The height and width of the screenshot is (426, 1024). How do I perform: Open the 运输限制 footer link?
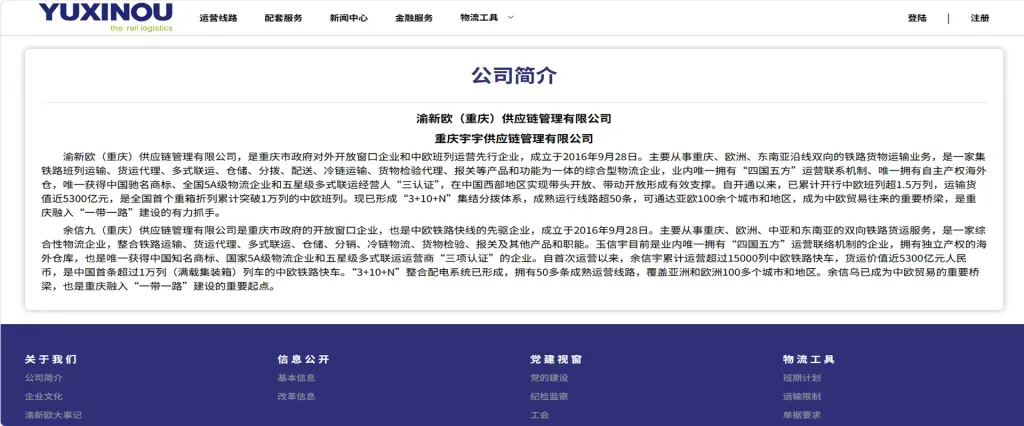801,396
